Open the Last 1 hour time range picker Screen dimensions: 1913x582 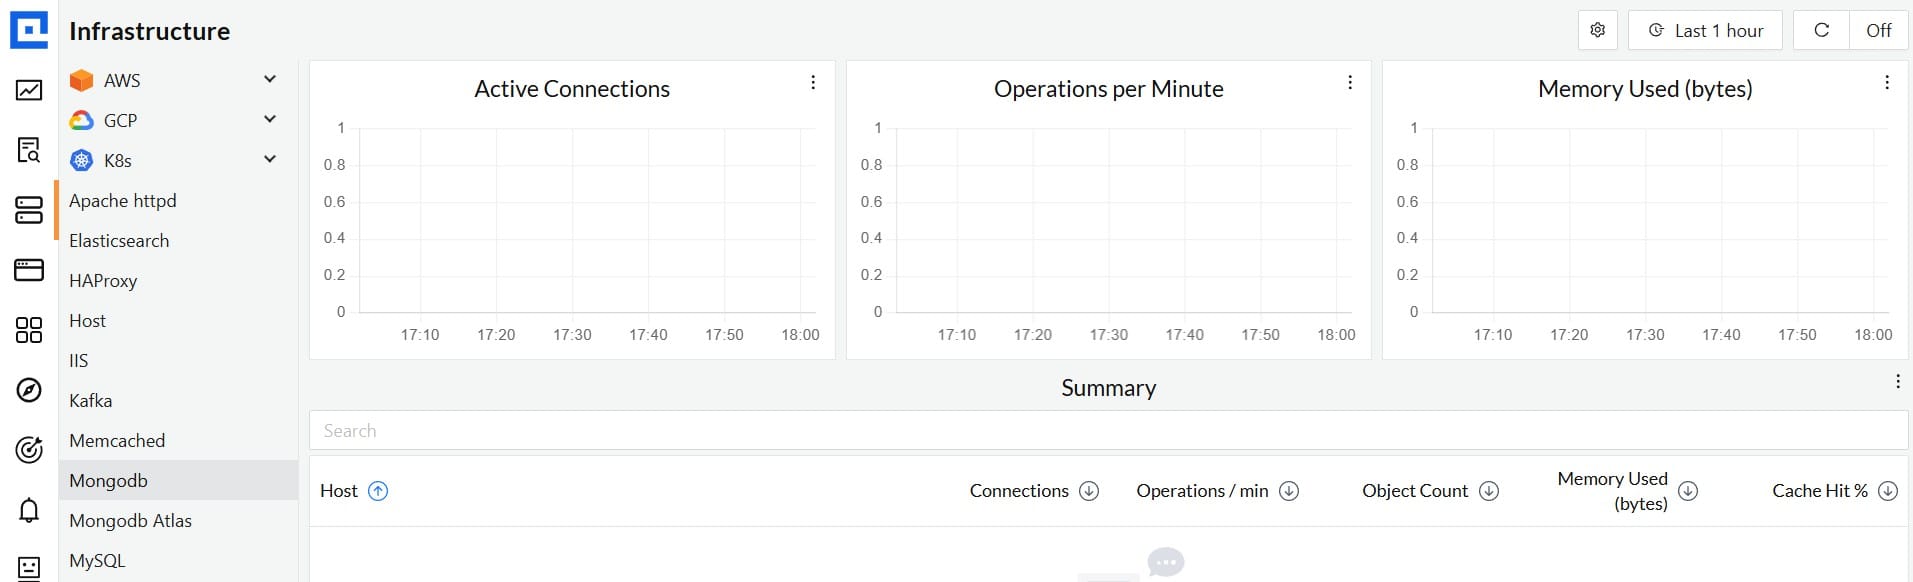1705,30
